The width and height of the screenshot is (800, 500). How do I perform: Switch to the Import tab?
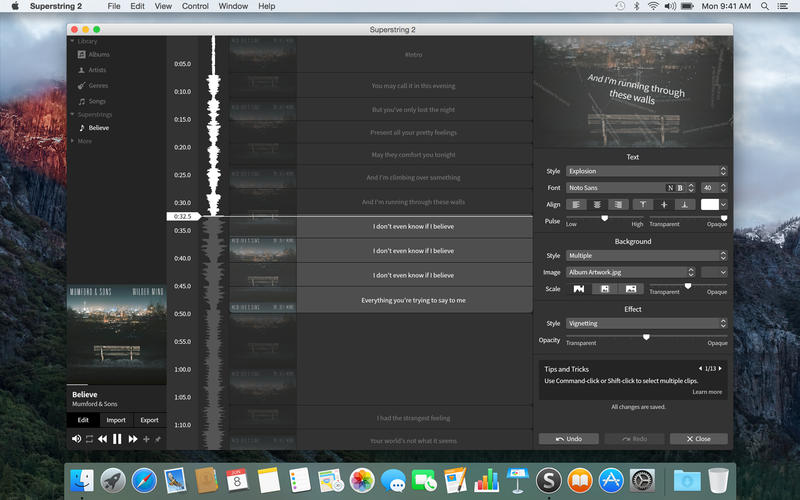pos(116,420)
